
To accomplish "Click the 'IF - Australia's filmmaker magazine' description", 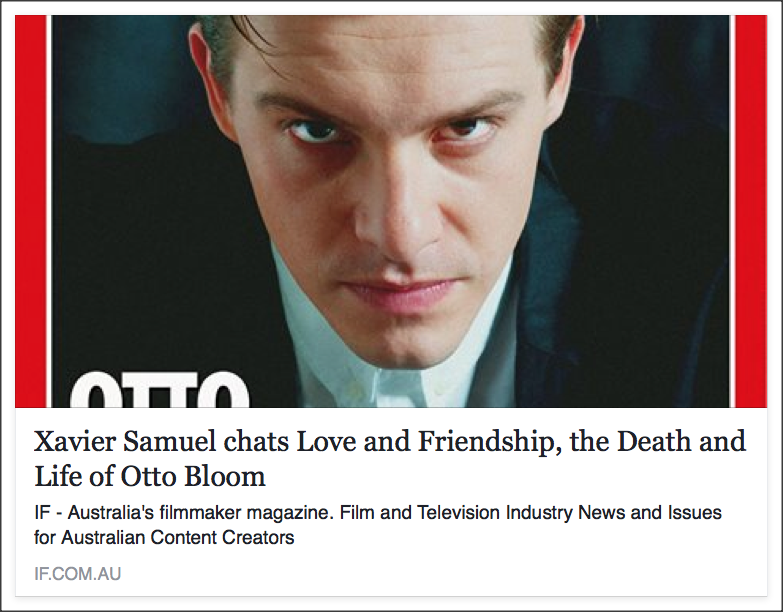I will point(183,513).
